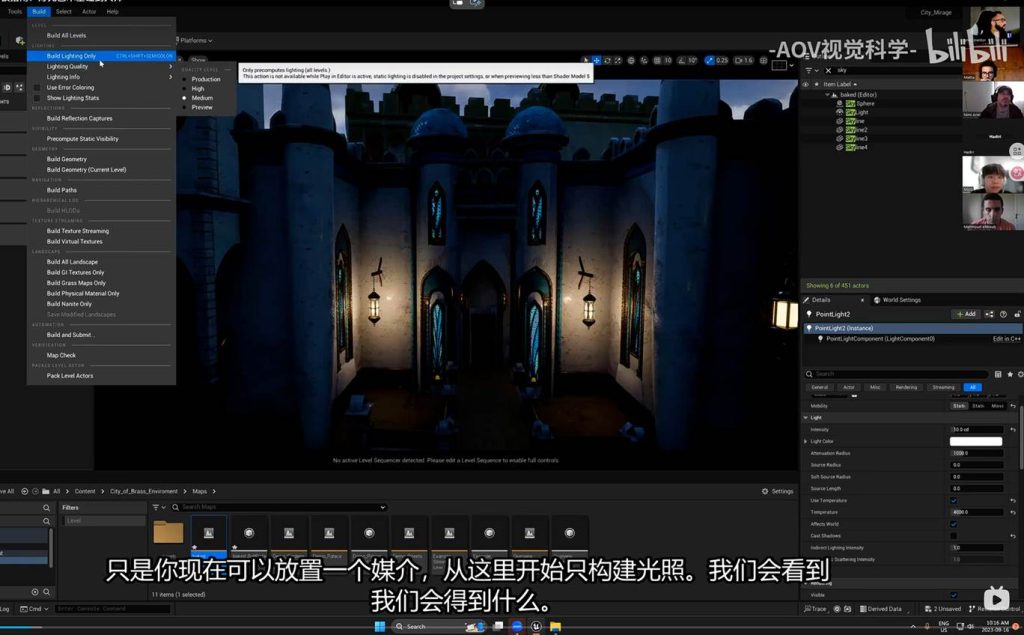This screenshot has height=635, width=1024.
Task: Collapse the Light section in Details
Action: [x=806, y=417]
